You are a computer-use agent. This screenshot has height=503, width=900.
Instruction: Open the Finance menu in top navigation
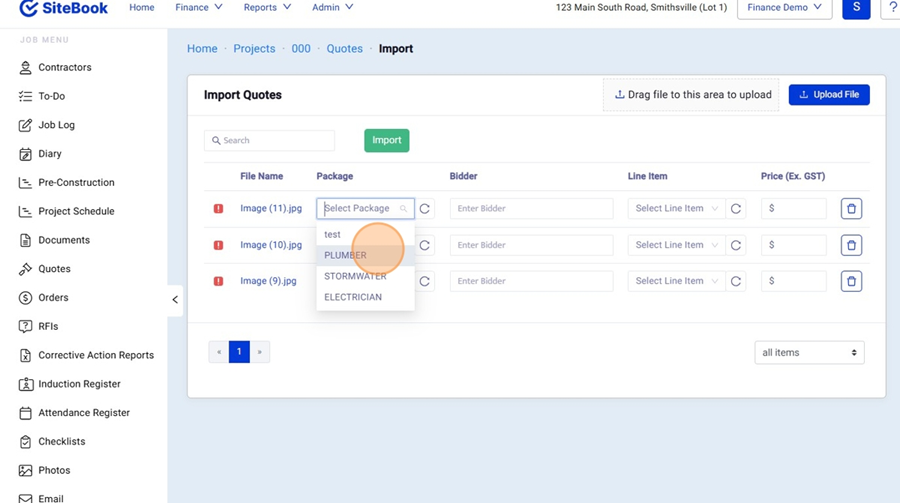(x=198, y=8)
